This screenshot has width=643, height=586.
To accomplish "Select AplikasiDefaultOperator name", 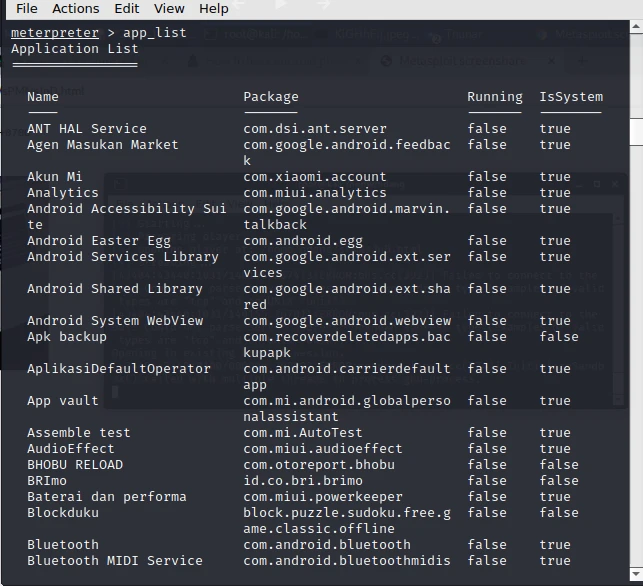I will (119, 369).
